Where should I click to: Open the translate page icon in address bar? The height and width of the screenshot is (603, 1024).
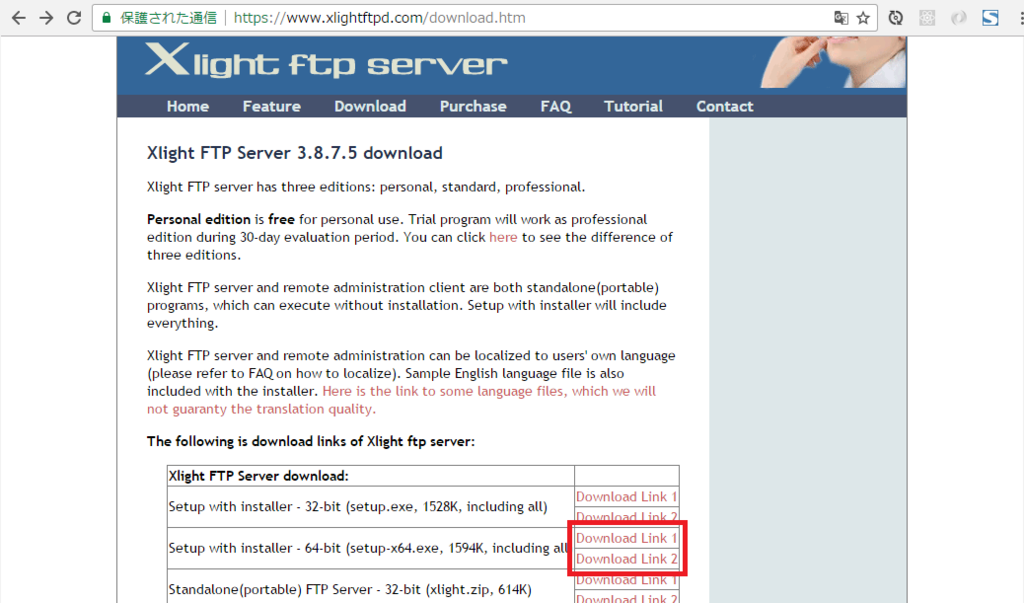[x=841, y=18]
